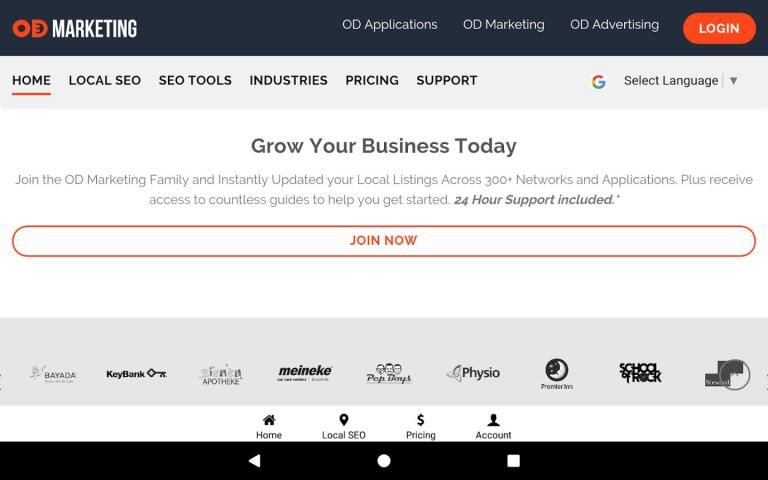The image size is (768, 480).
Task: Click the Google translate G icon
Action: click(x=598, y=81)
